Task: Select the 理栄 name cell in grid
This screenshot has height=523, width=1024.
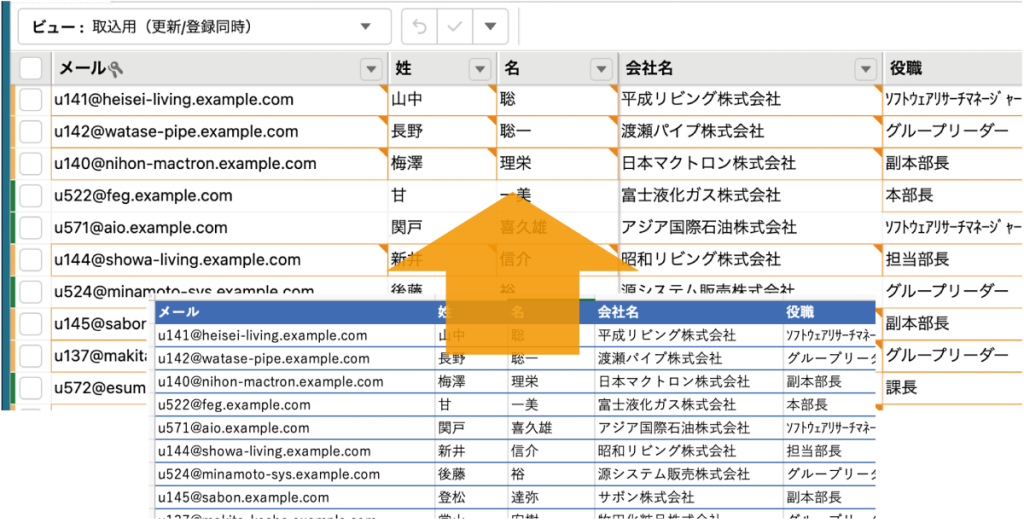Action: click(x=557, y=164)
